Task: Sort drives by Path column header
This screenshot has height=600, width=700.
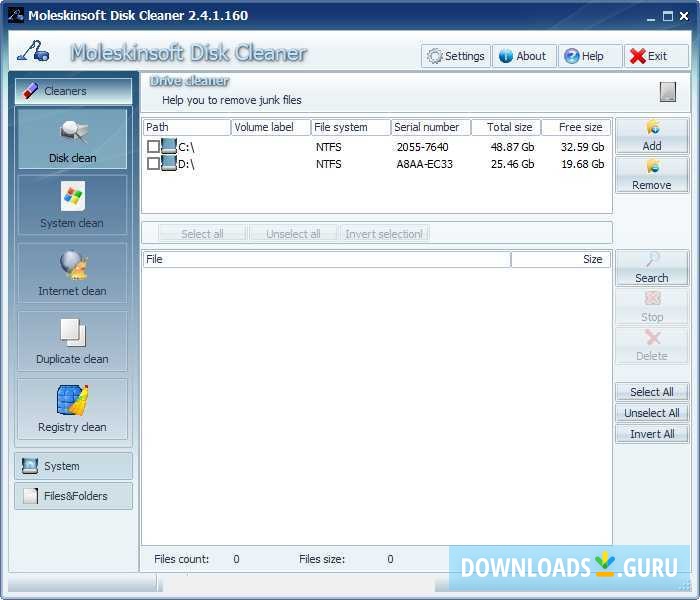Action: (187, 127)
